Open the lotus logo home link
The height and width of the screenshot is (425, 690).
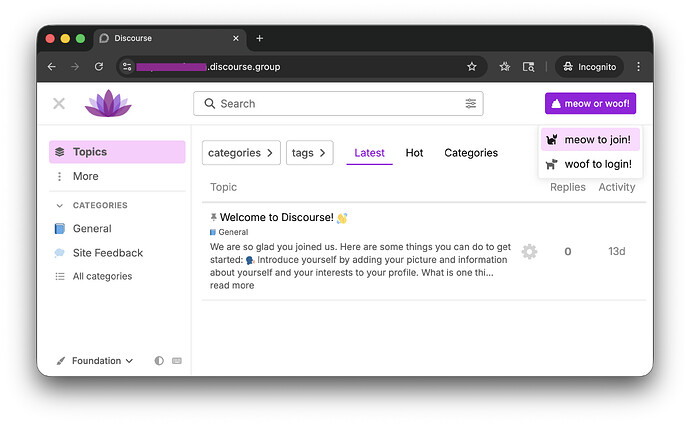click(x=108, y=103)
